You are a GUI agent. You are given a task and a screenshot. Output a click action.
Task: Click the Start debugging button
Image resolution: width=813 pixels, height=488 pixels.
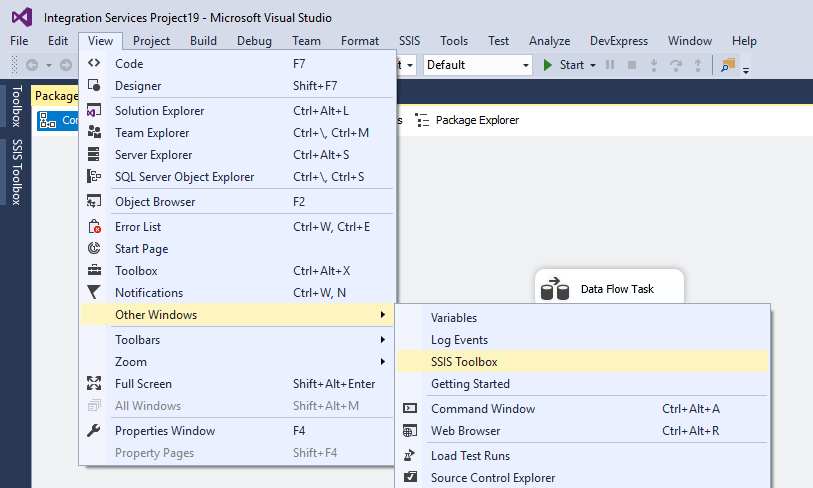point(564,65)
